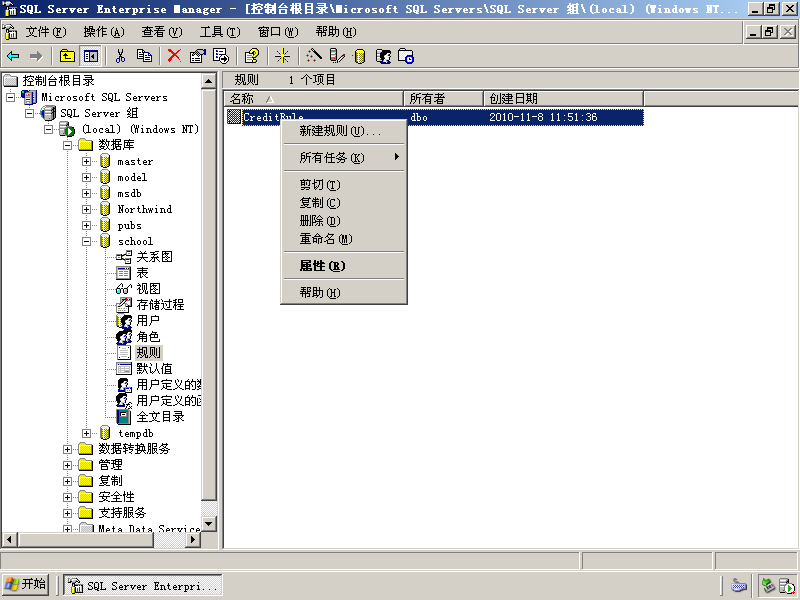Screen dimensions: 800x600
Task: Select the 全文目录 full-text catalog node
Action: tap(160, 417)
